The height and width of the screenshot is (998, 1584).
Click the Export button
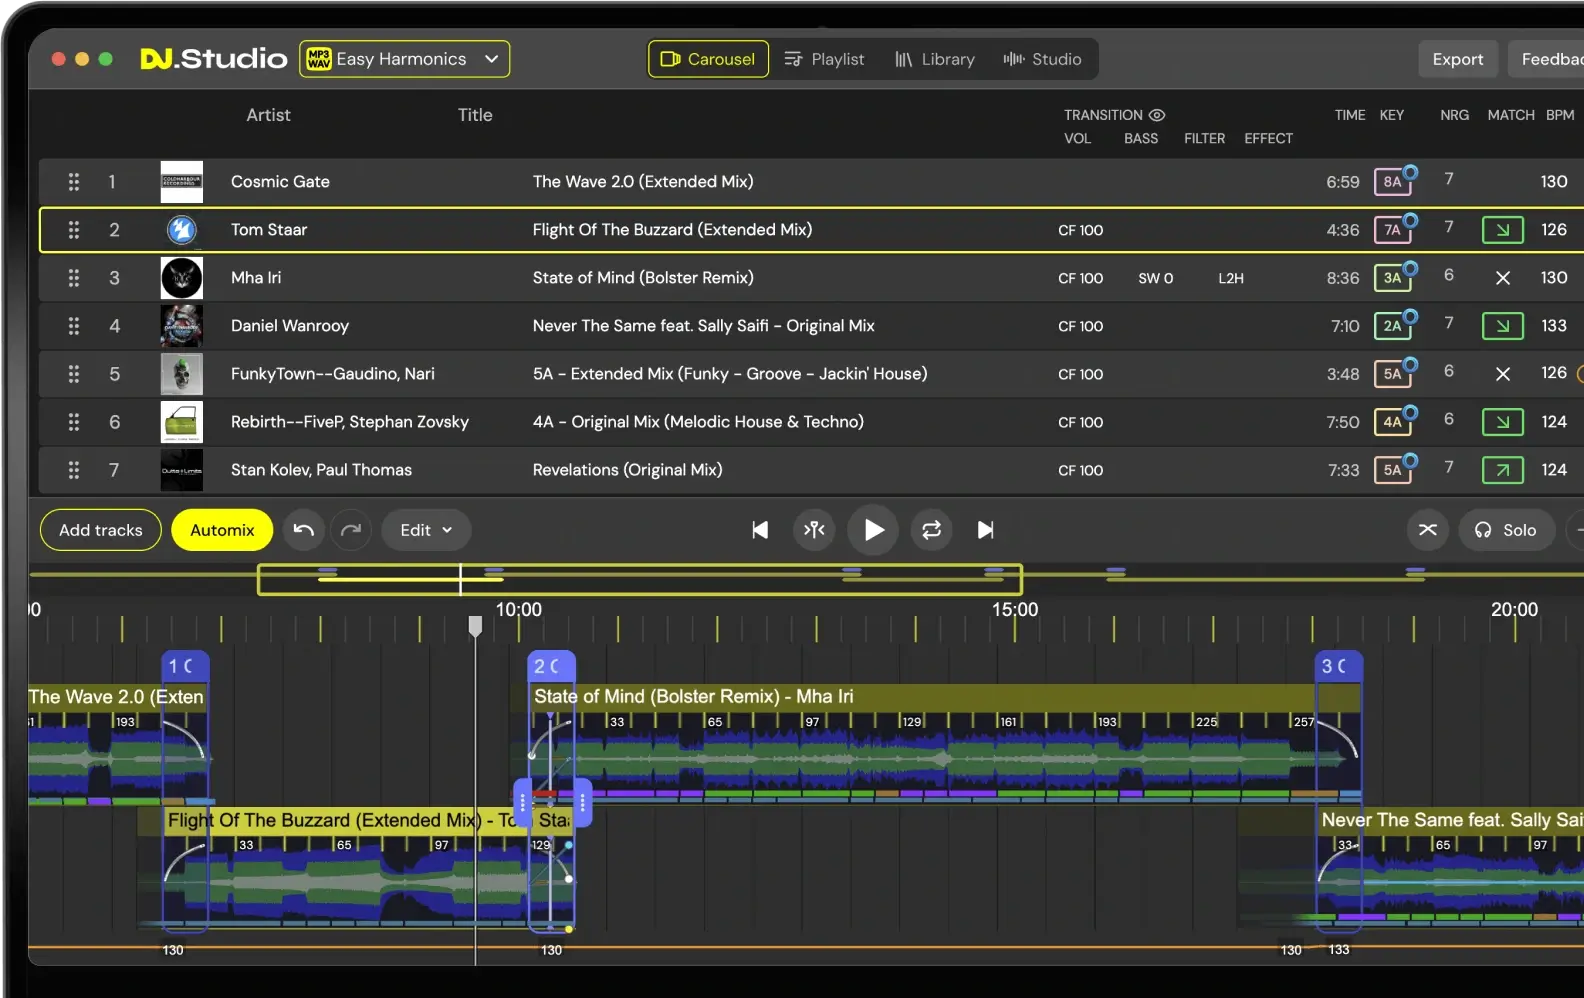click(1457, 59)
